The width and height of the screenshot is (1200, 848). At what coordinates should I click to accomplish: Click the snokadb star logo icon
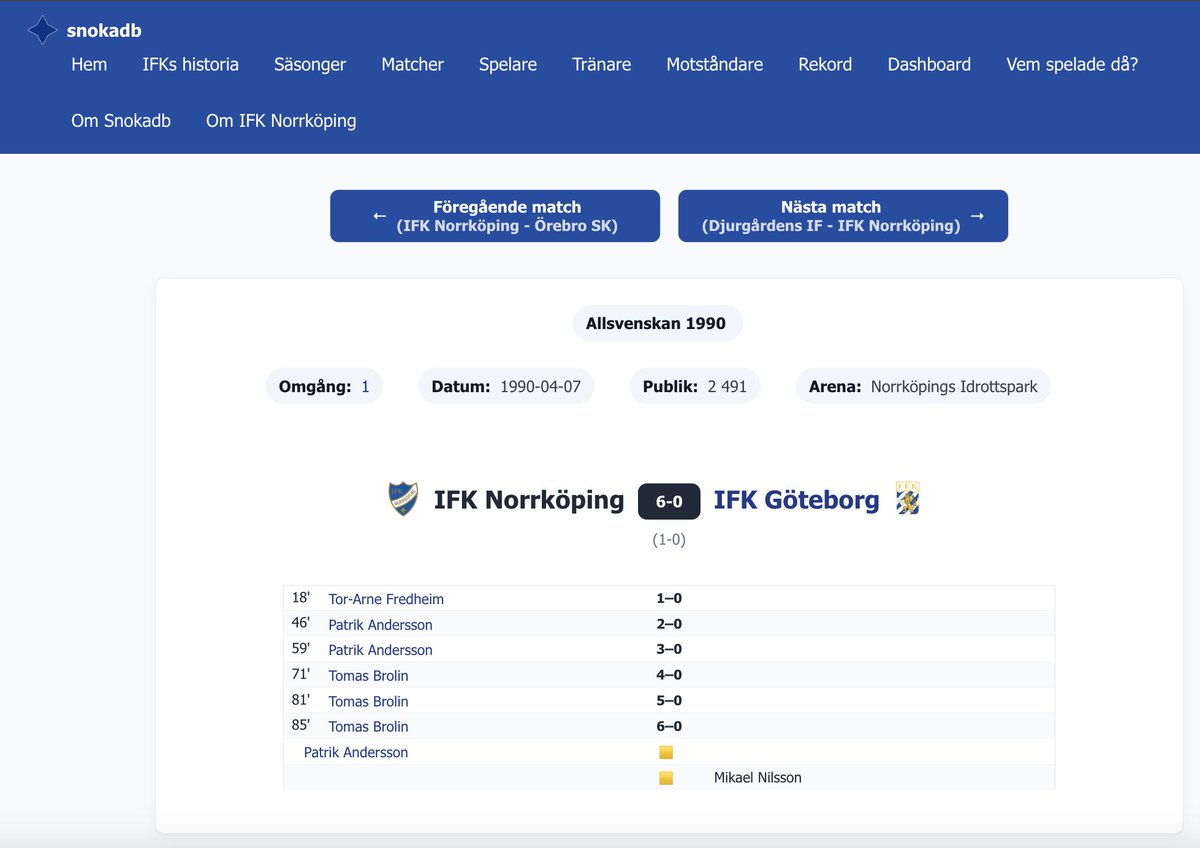42,31
